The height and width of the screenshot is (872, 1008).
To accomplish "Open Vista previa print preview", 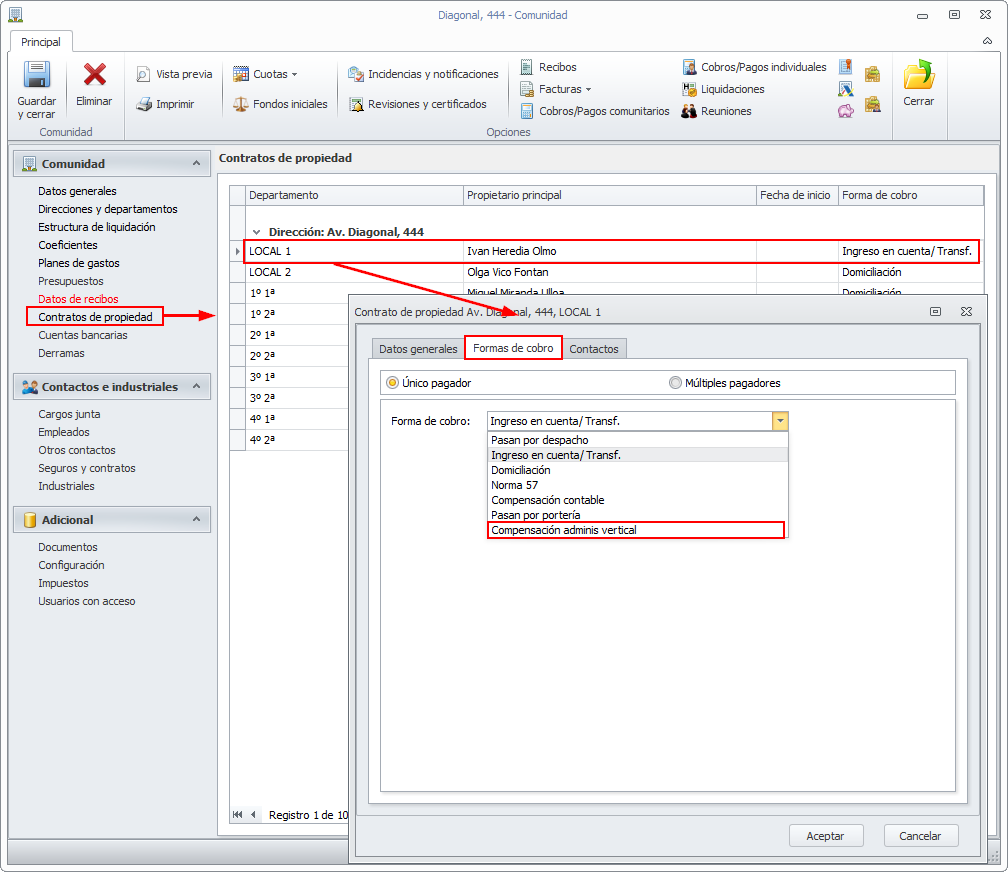I will [174, 74].
